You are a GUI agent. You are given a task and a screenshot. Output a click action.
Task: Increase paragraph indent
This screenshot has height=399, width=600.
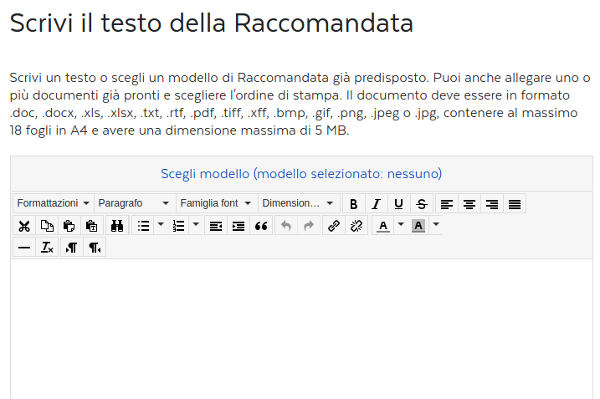[x=238, y=226]
